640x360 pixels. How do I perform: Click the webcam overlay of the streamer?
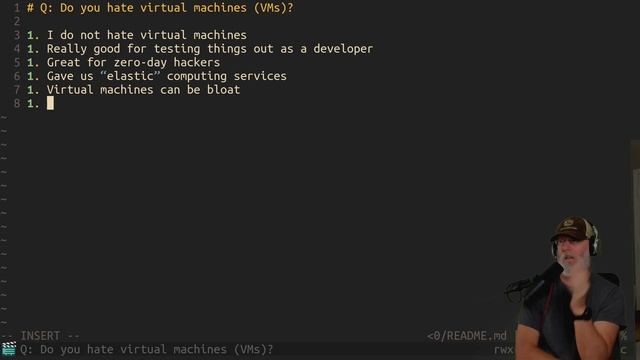[x=571, y=288]
